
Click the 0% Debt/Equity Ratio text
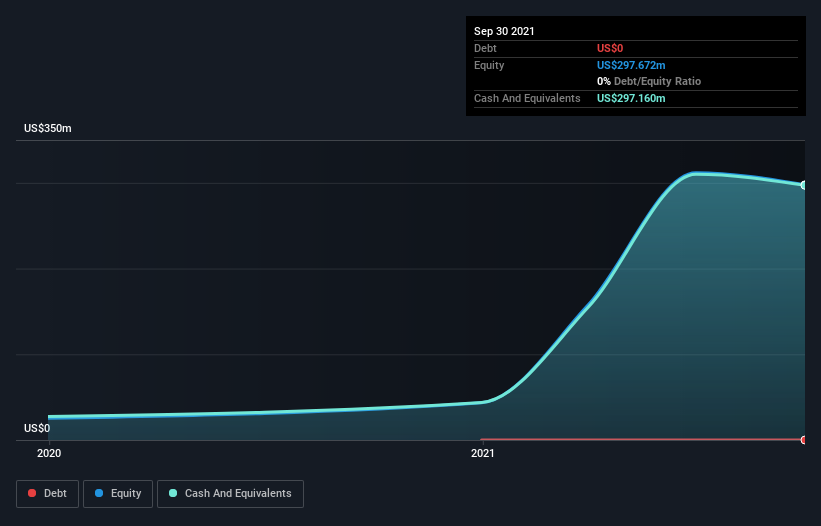649,81
